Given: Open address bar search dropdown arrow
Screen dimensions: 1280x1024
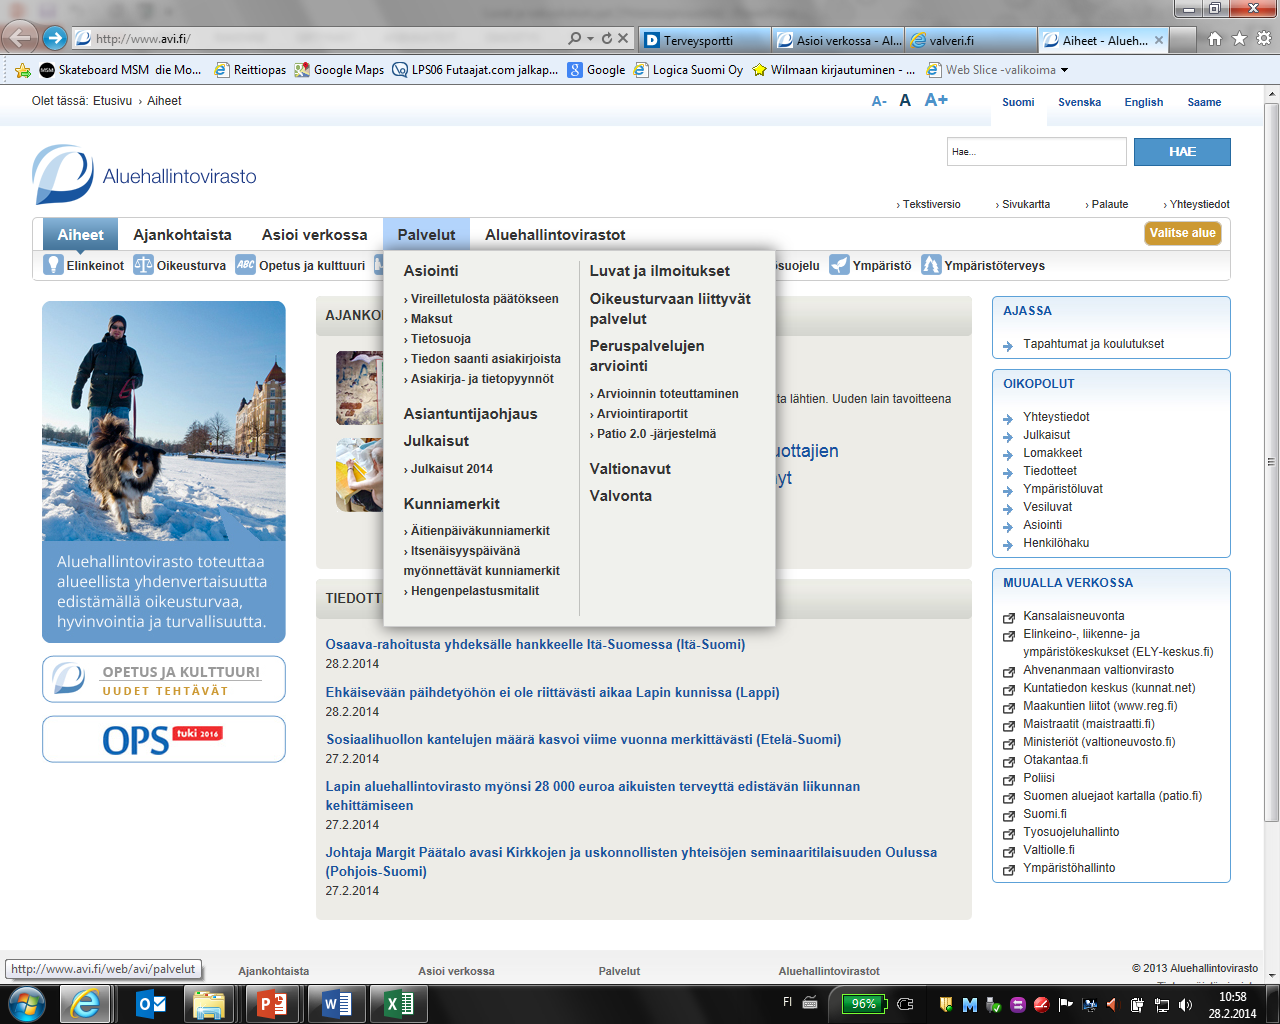Looking at the screenshot, I should [x=590, y=39].
